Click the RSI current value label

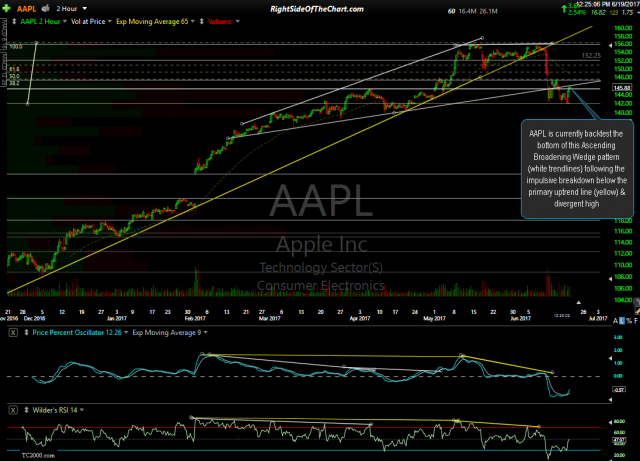[x=618, y=440]
